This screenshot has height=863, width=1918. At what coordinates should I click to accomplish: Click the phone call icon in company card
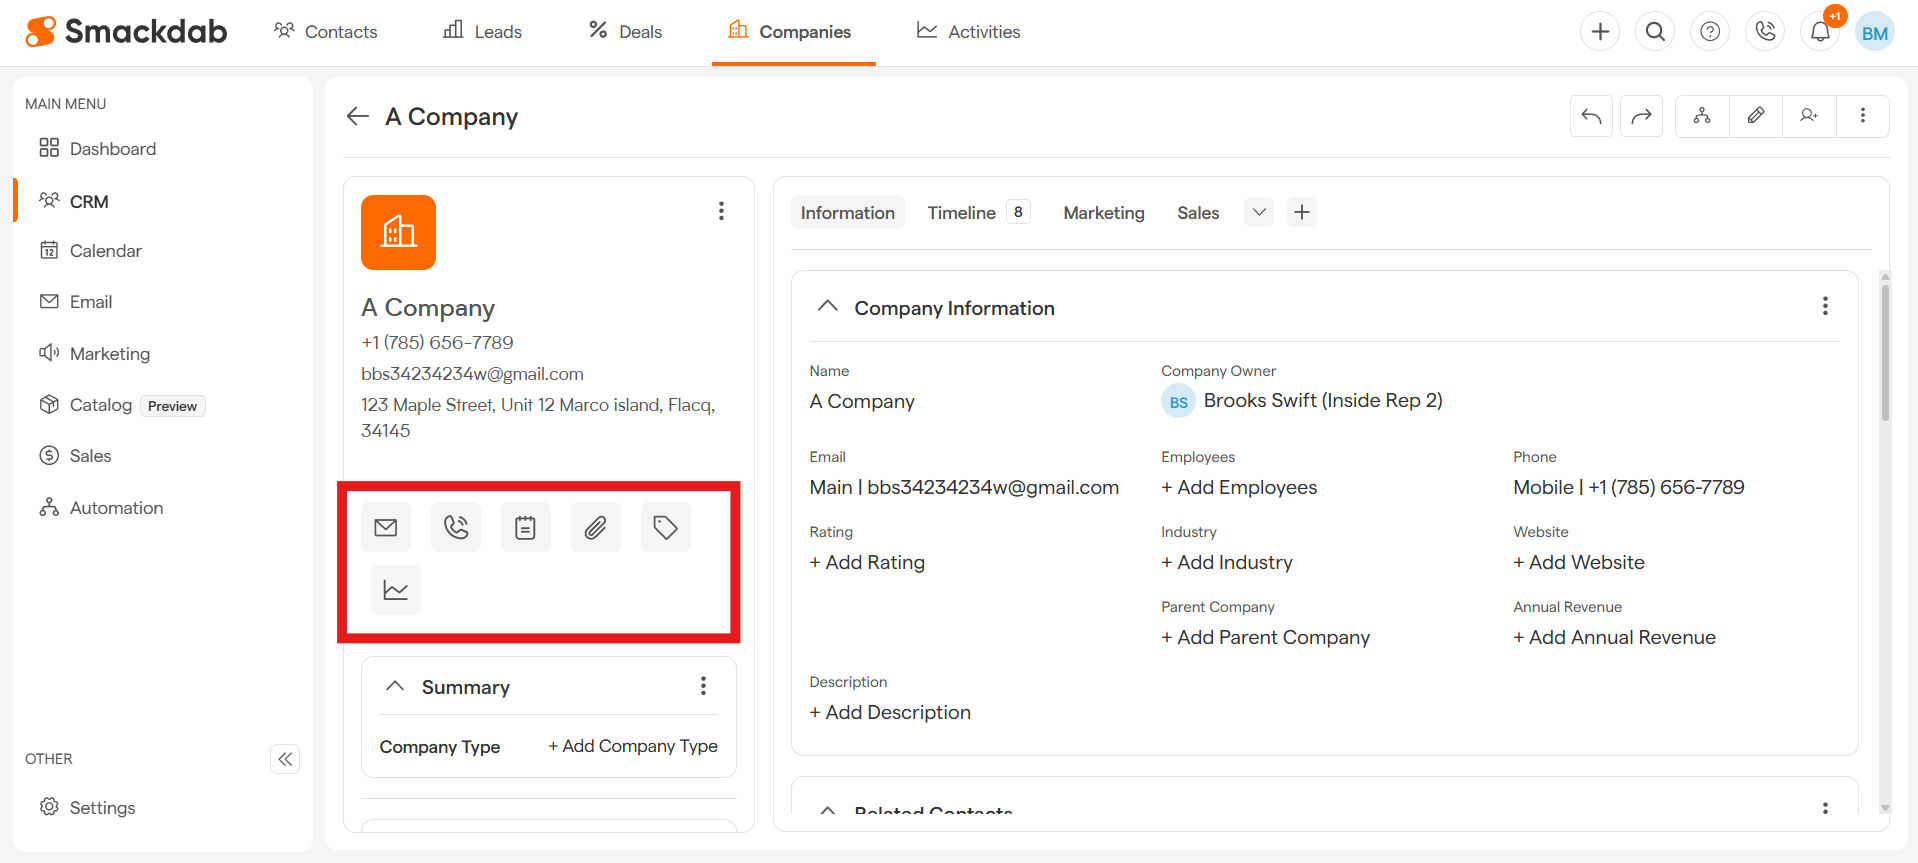coord(456,527)
